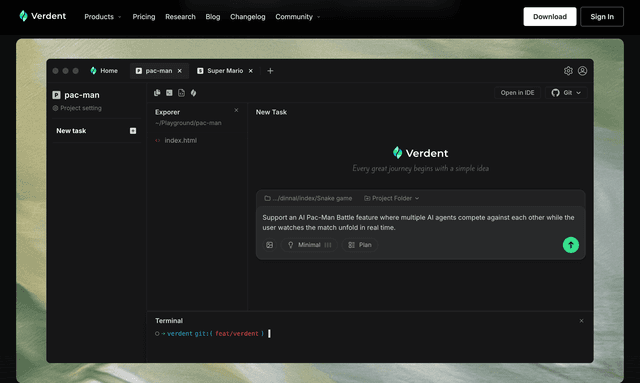The height and width of the screenshot is (383, 640).
Task: Click the pac-man project icon in sidebar
Action: (x=56, y=95)
